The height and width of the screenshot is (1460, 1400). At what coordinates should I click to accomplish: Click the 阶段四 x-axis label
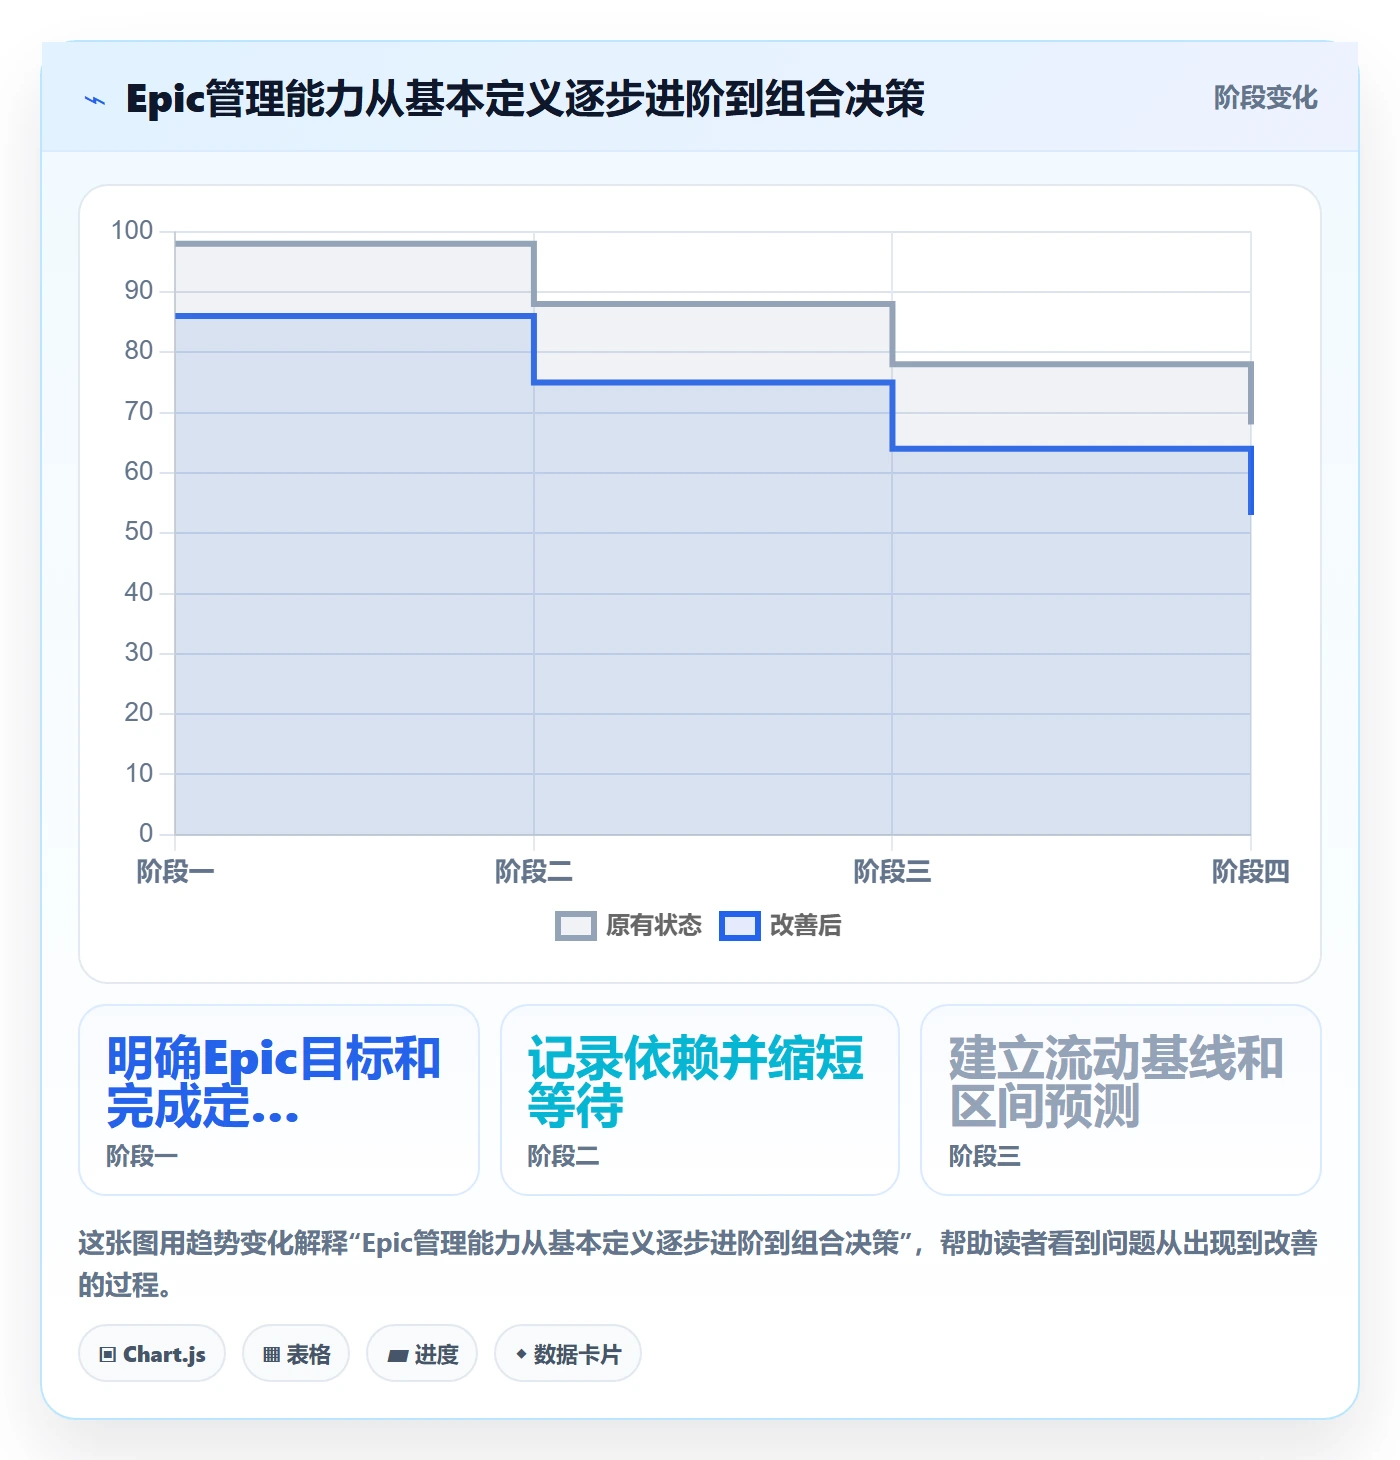[1250, 872]
